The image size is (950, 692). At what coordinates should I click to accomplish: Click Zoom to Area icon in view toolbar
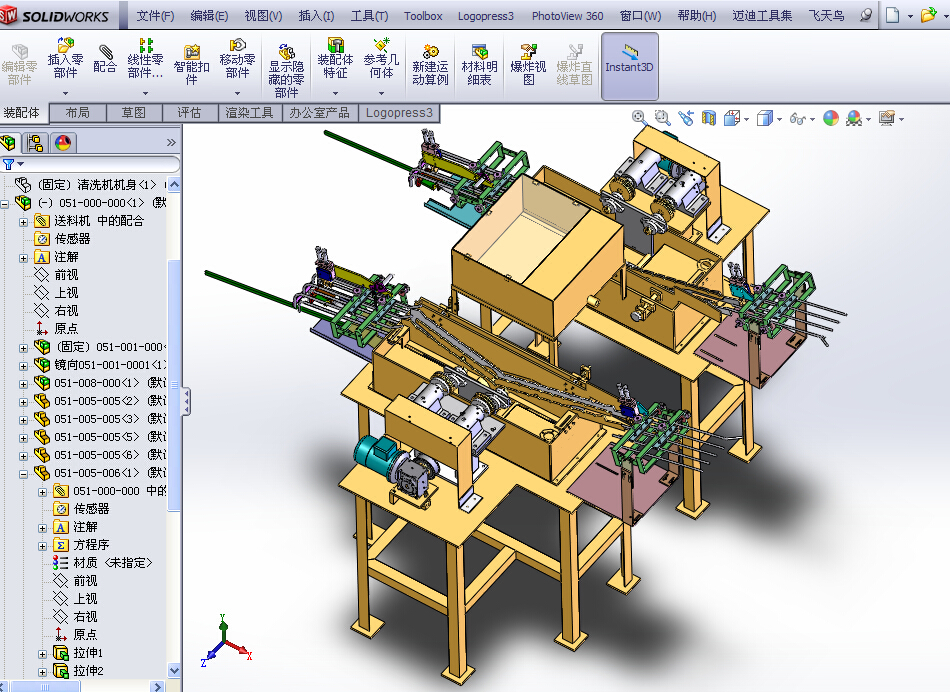(662, 118)
